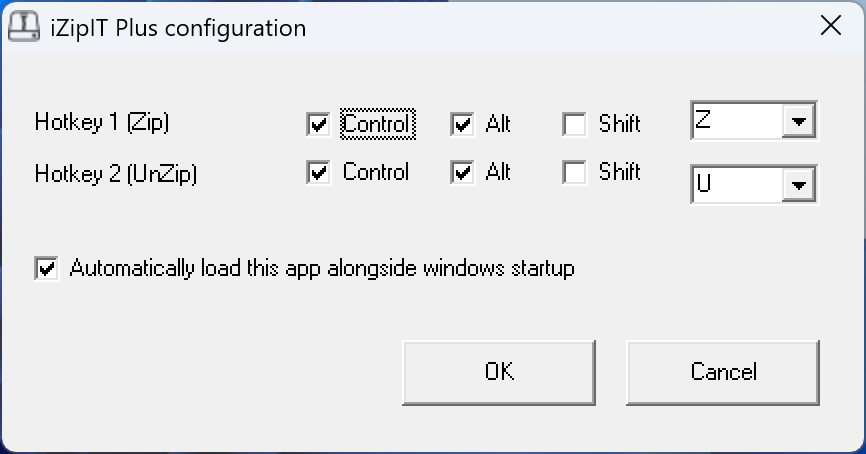Close the iZipIT Plus configuration dialog
This screenshot has height=454, width=866.
[830, 27]
